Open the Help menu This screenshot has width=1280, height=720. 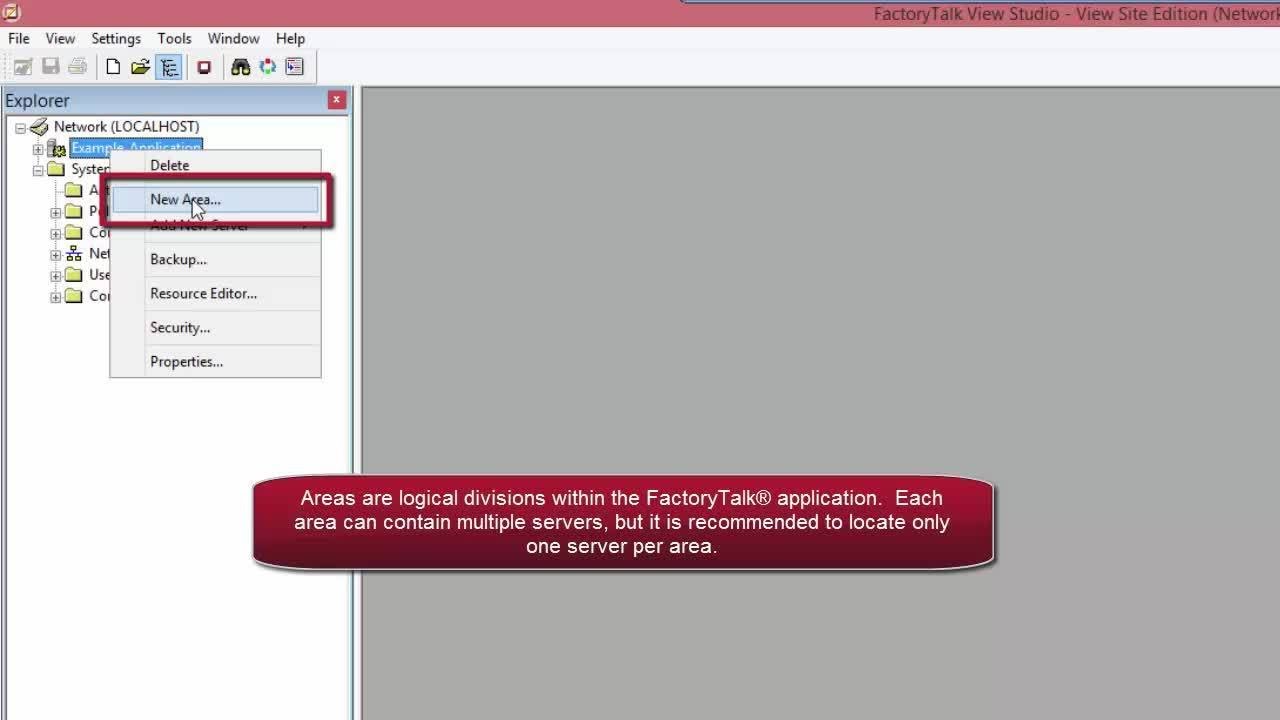[290, 38]
